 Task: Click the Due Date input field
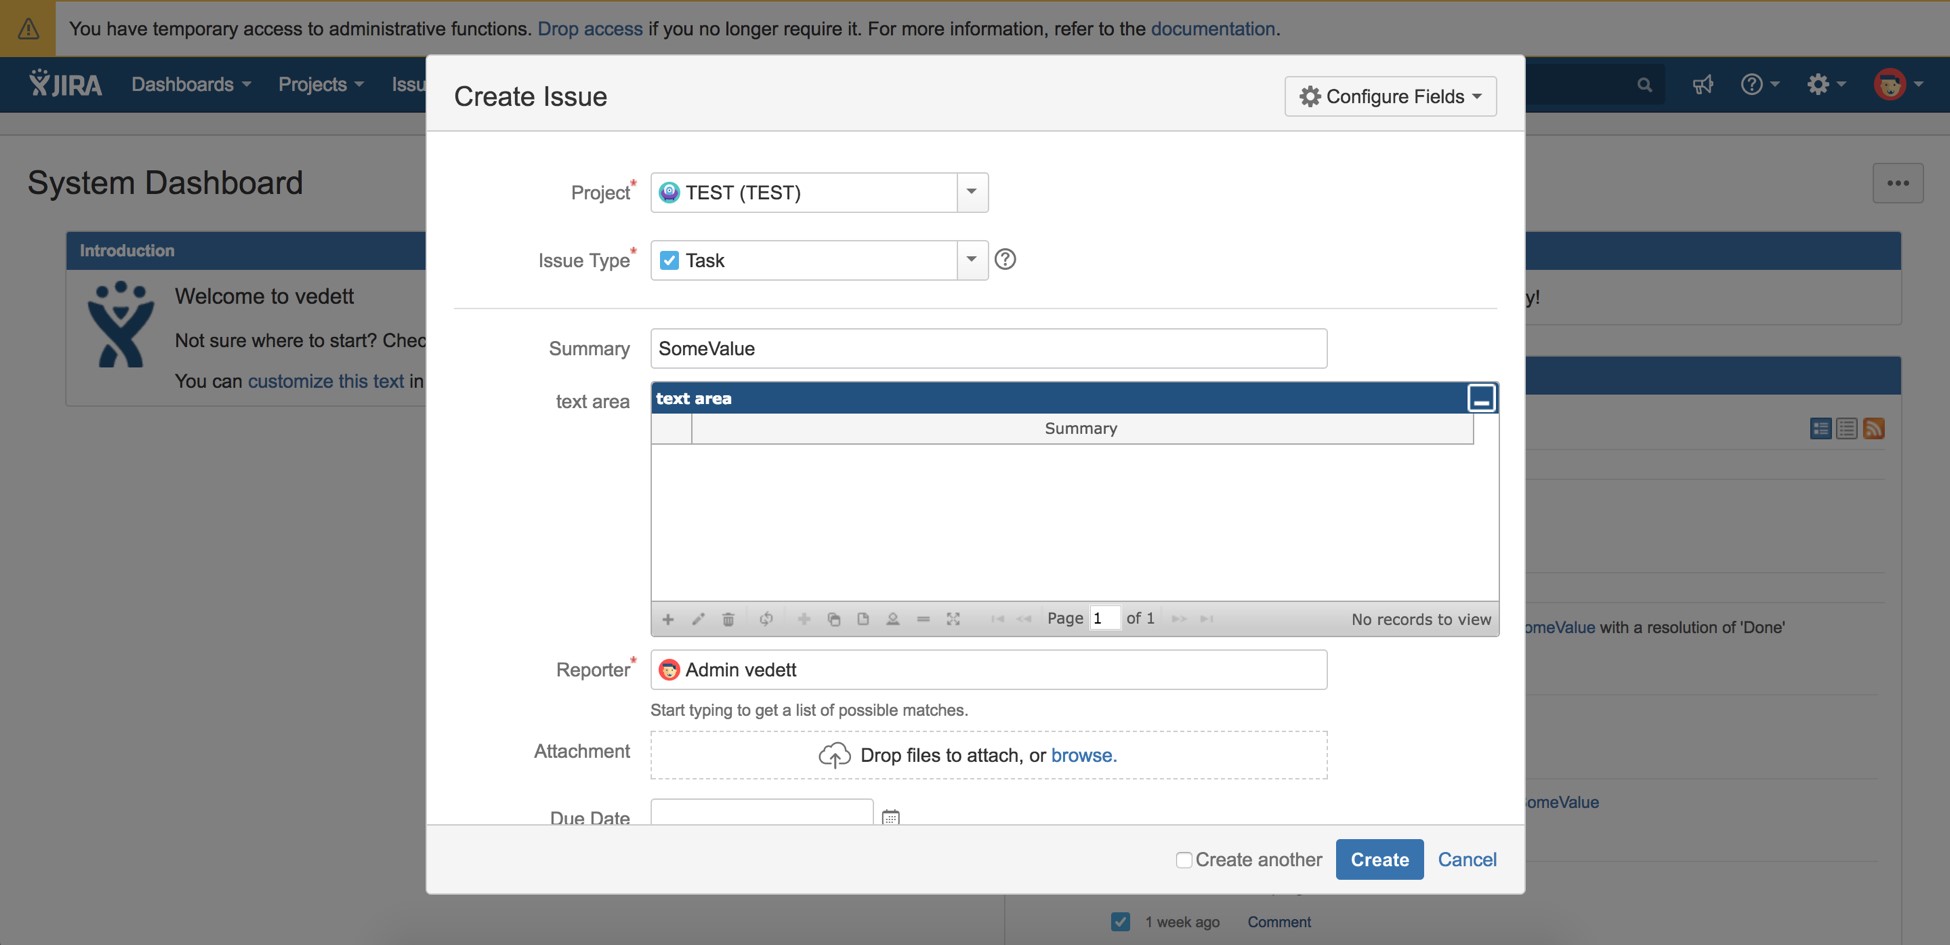point(762,812)
